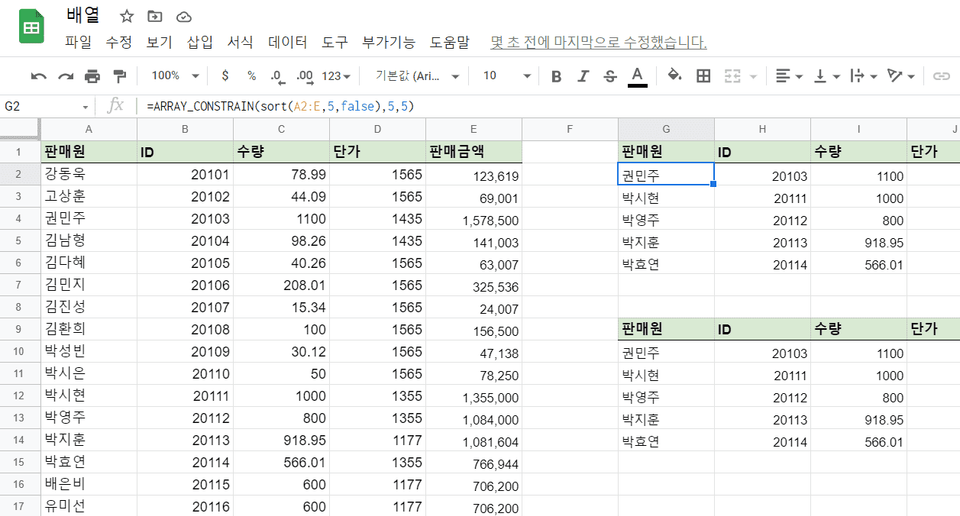The width and height of the screenshot is (960, 516).
Task: Toggle italic formatting
Action: 583,76
